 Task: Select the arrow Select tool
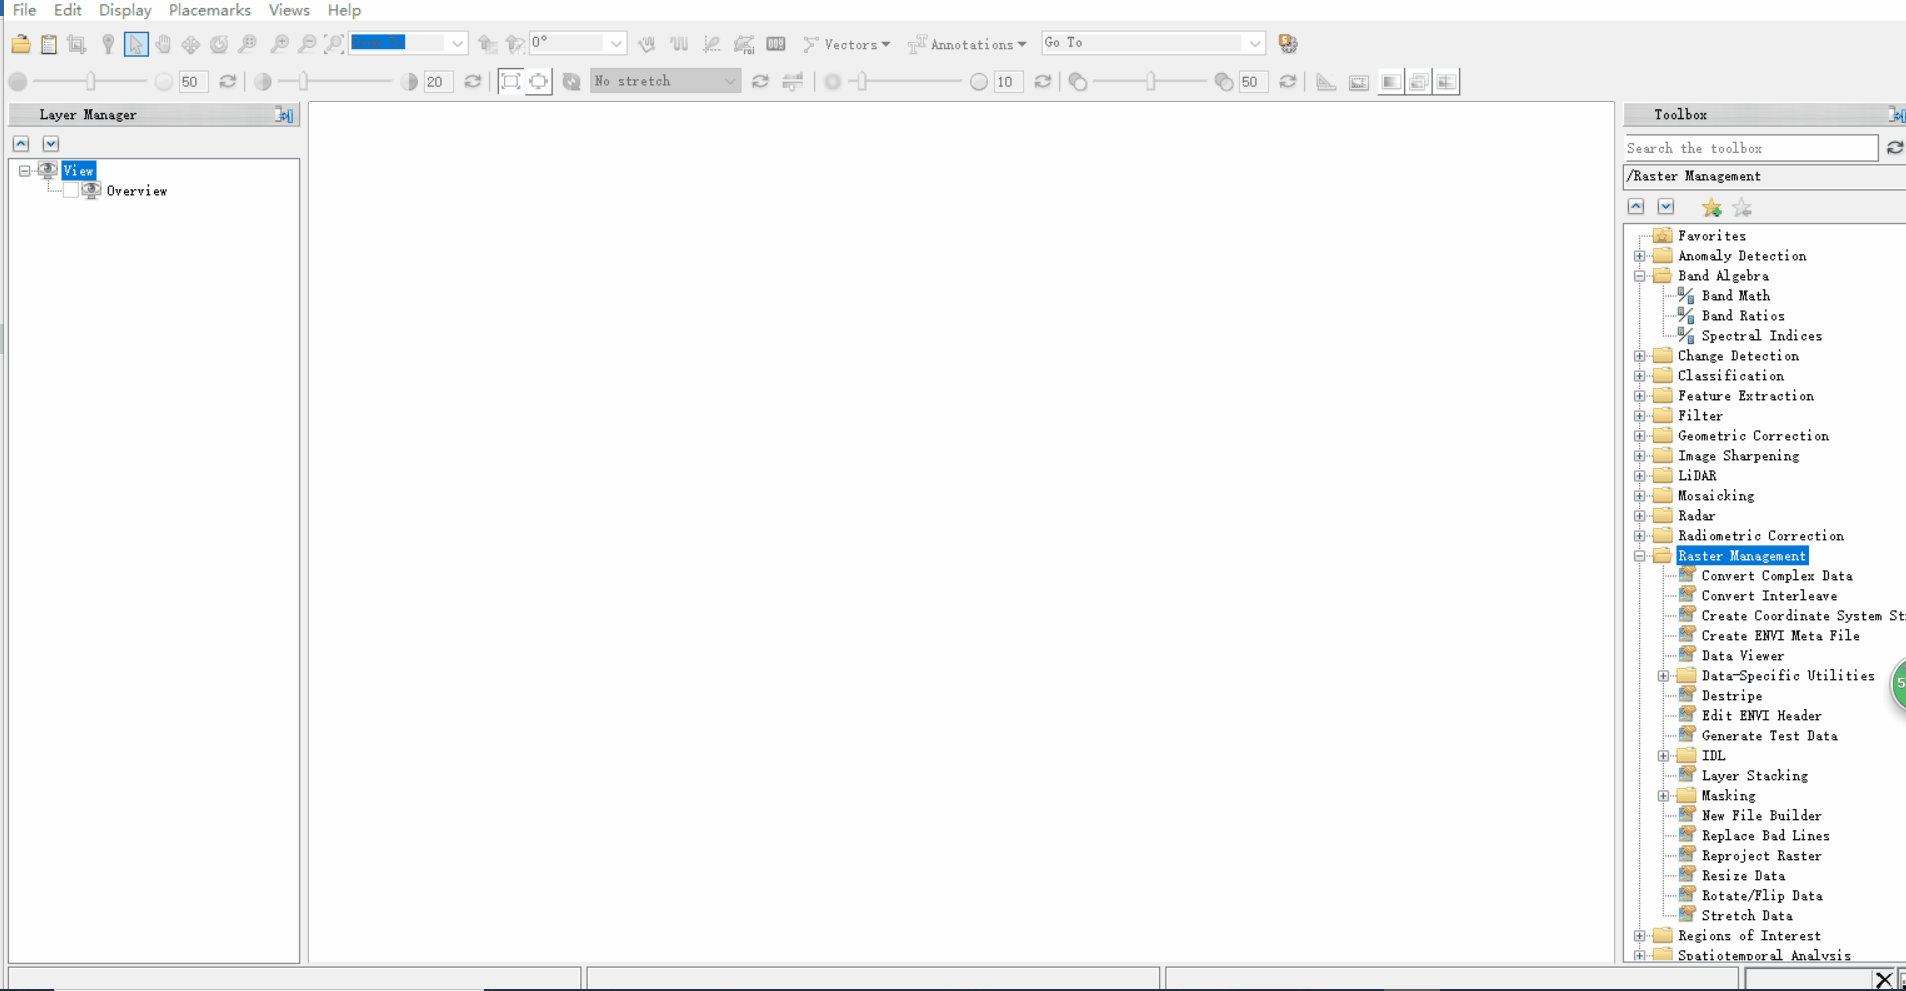[136, 44]
